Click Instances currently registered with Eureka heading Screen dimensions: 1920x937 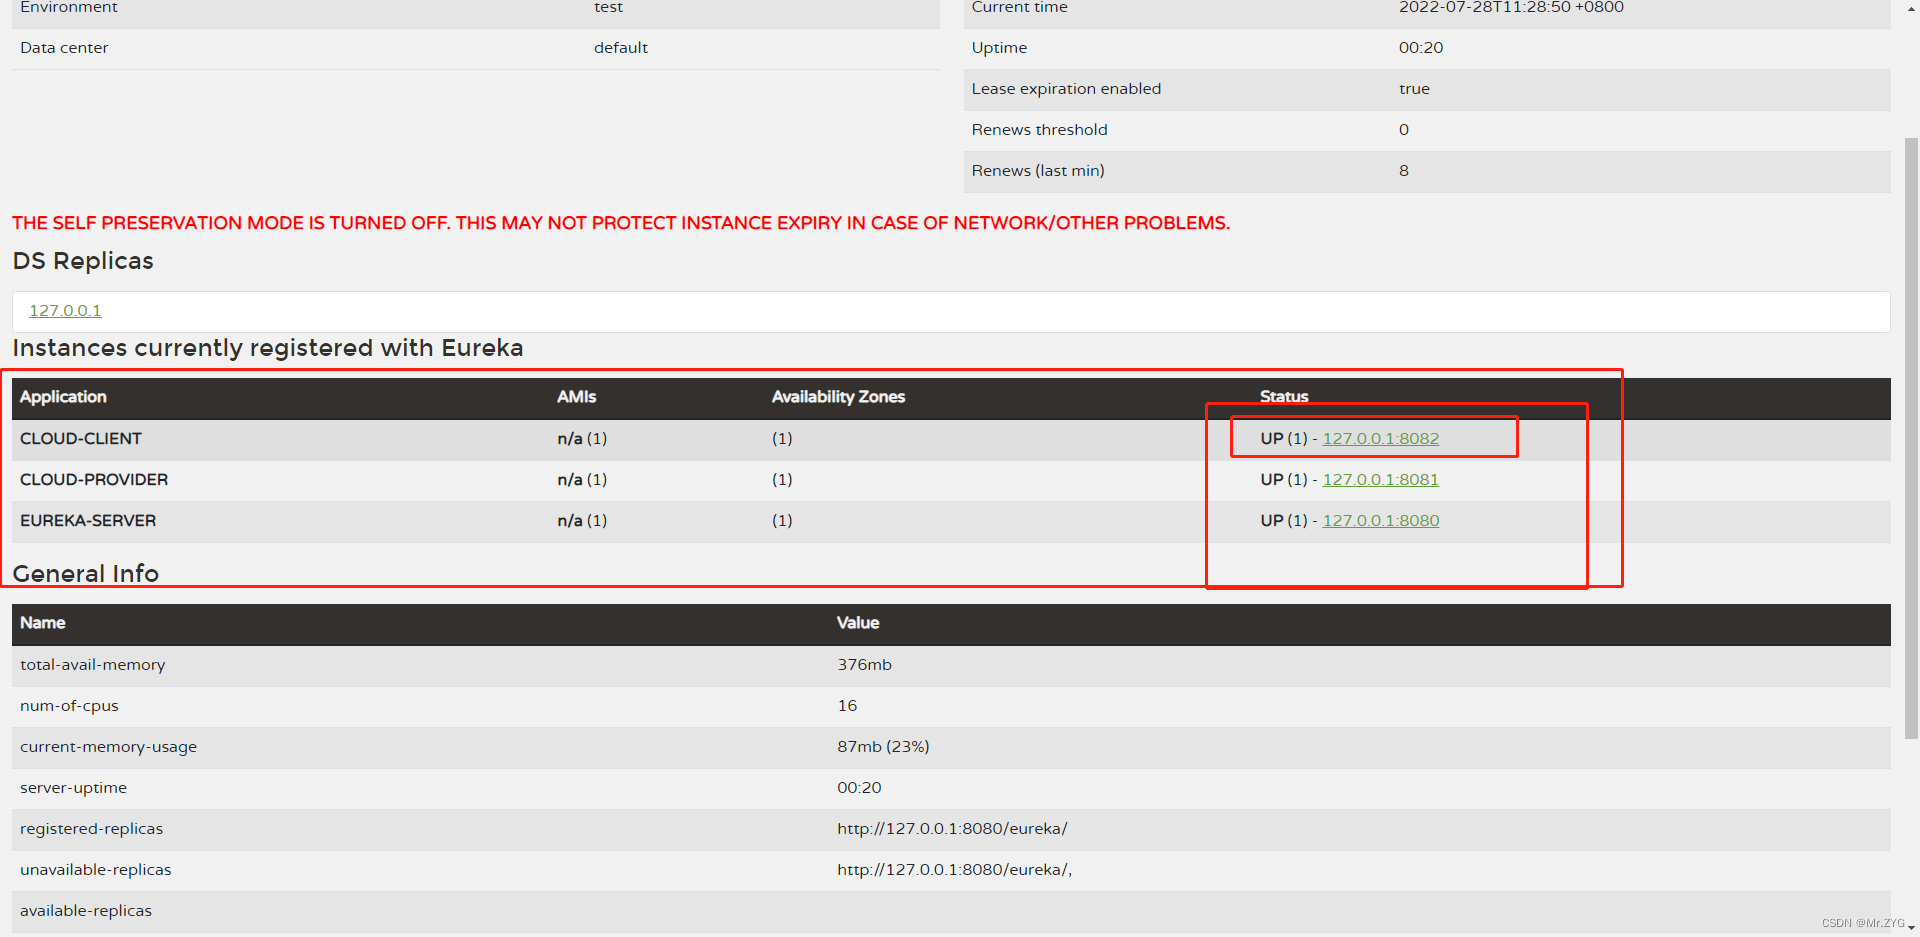(268, 348)
